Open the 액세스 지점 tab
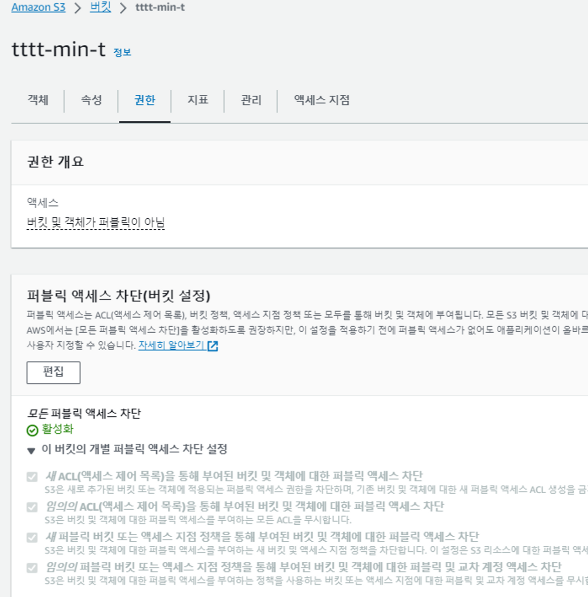Image resolution: width=588 pixels, height=597 pixels. point(322,100)
